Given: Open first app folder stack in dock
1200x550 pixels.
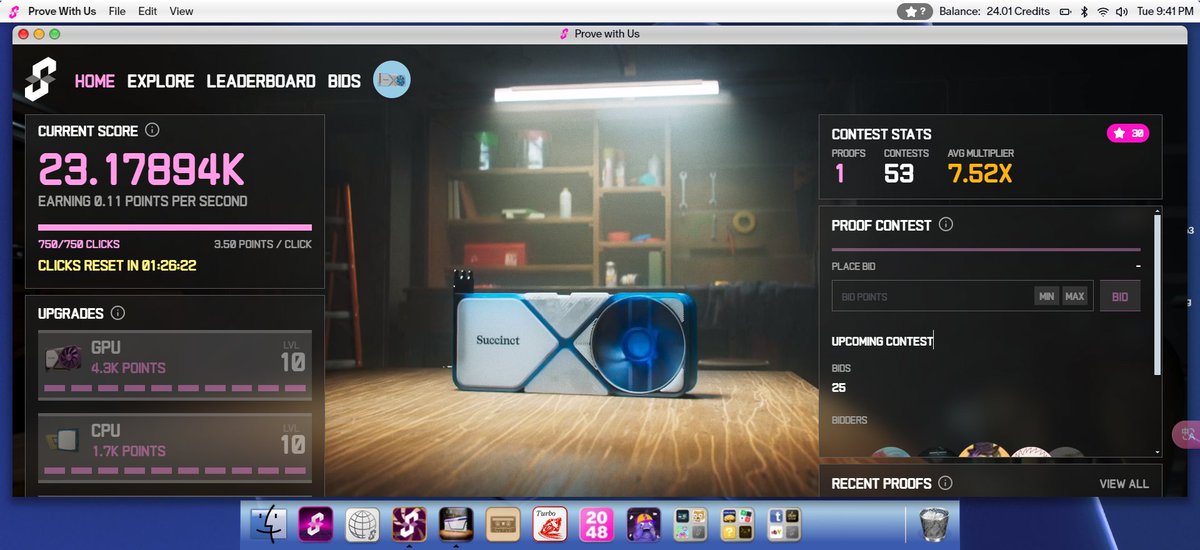Looking at the screenshot, I should coord(689,524).
